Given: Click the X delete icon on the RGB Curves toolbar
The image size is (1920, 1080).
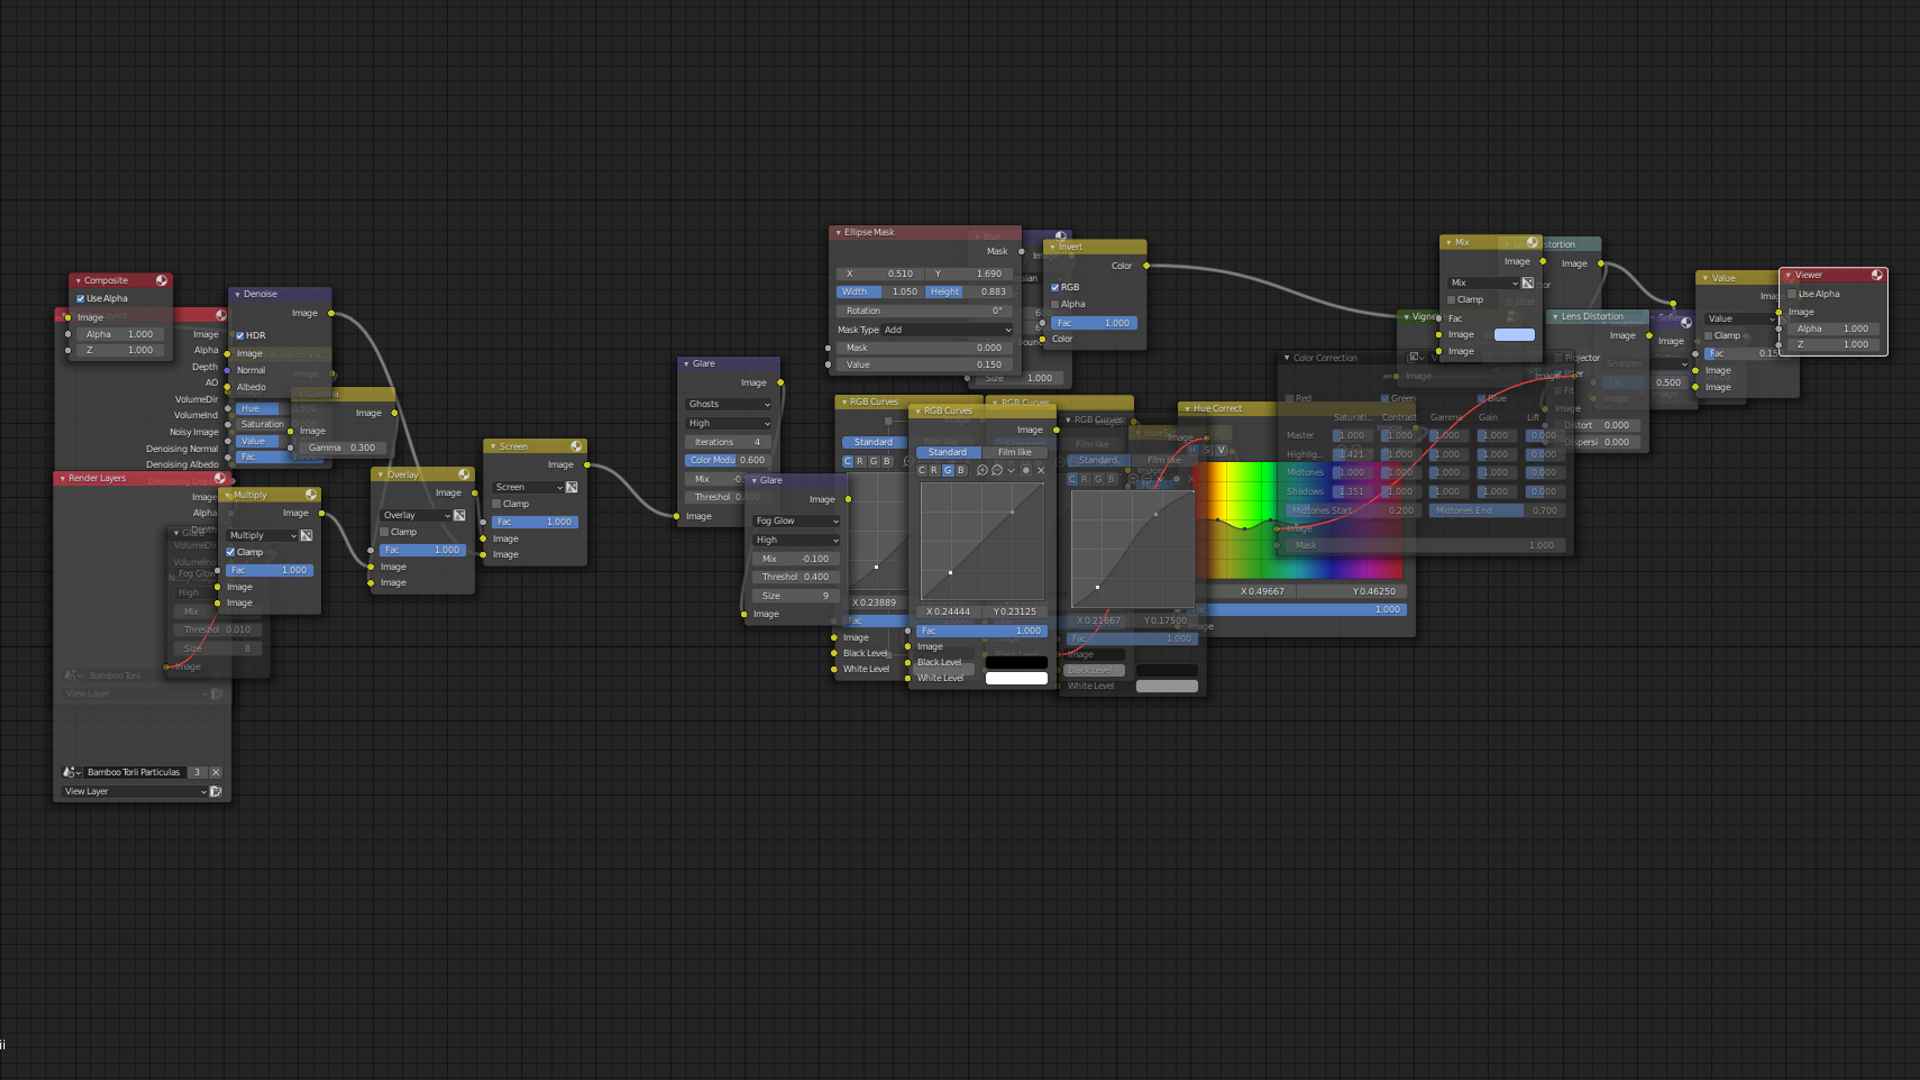Looking at the screenshot, I should pyautogui.click(x=1041, y=470).
